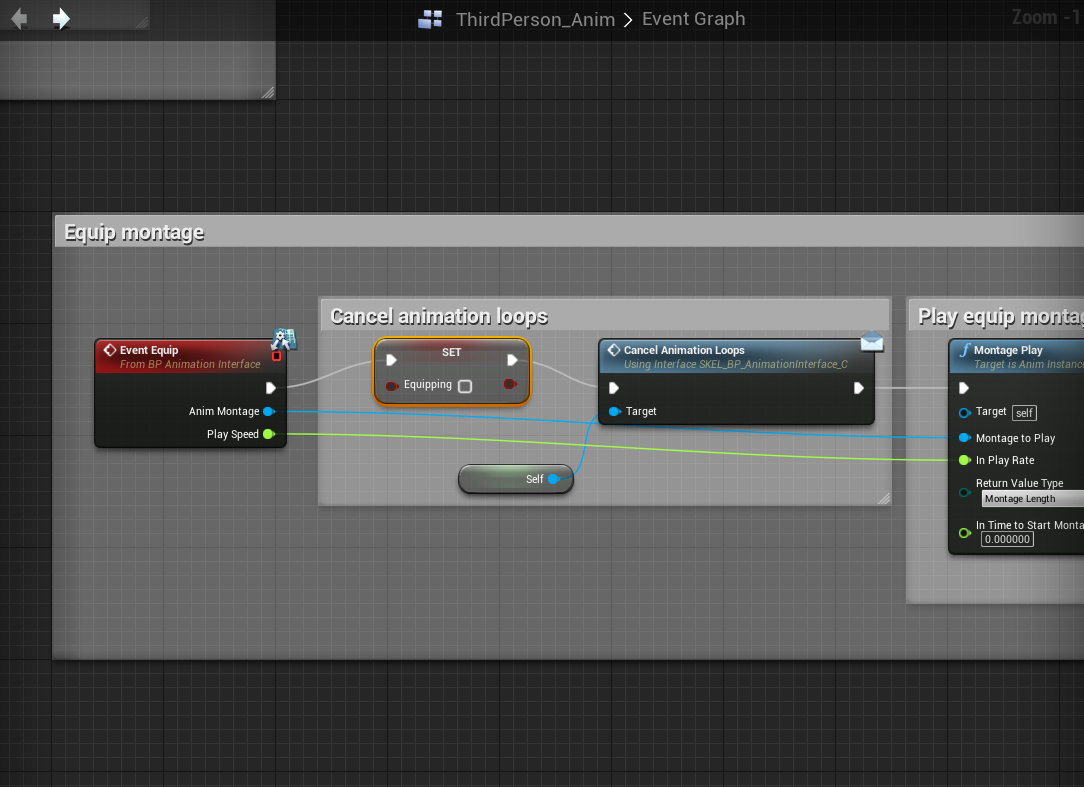
Task: Click the Anim Montage blue output pin
Action: click(x=269, y=411)
